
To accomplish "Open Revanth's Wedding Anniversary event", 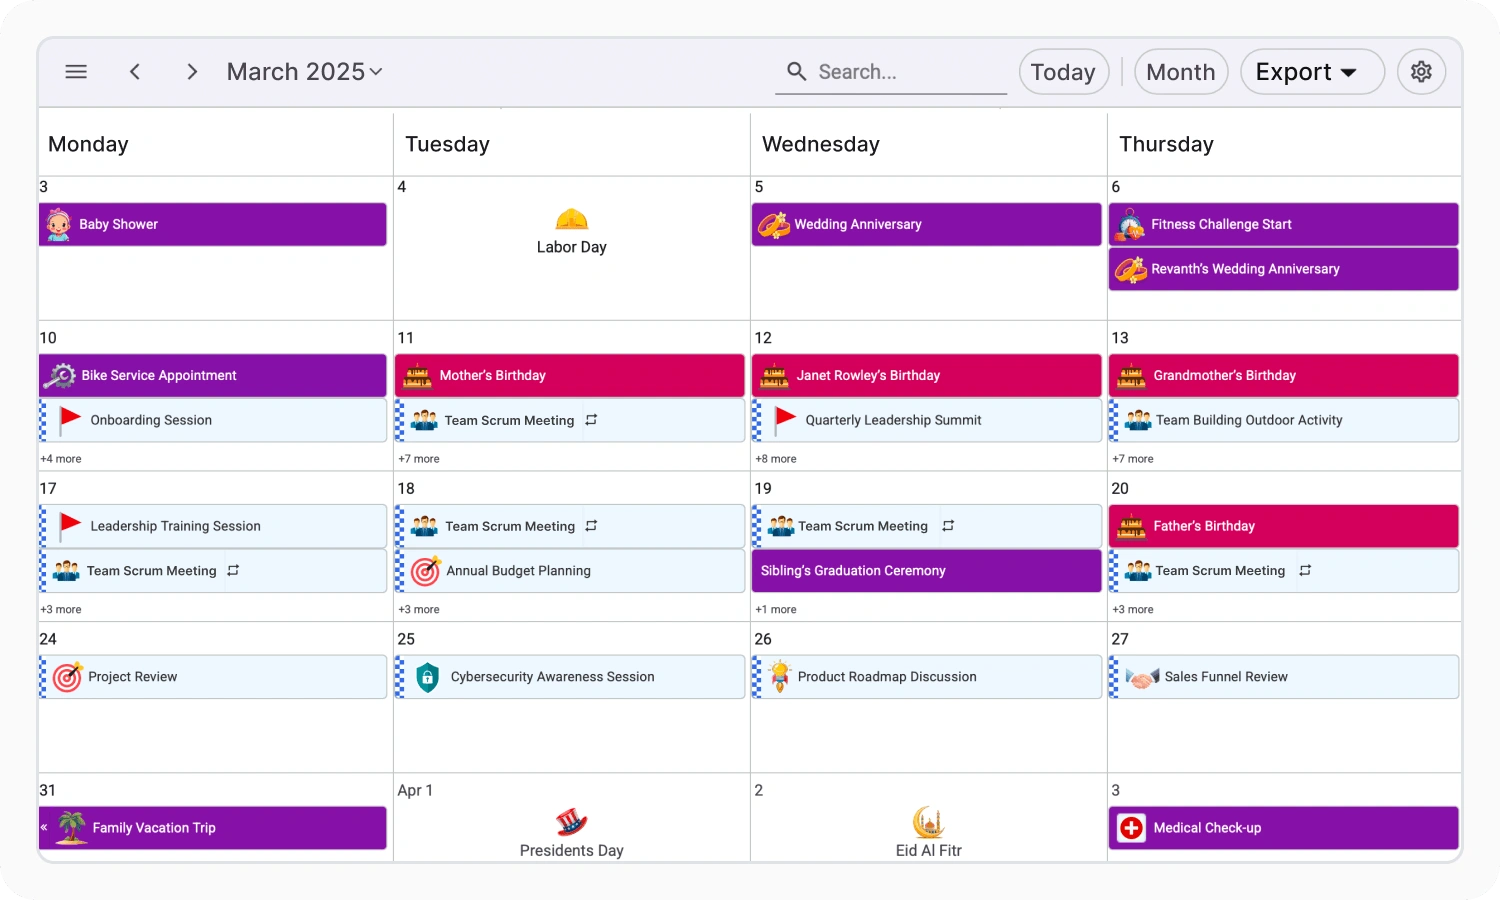I will coord(1283,269).
